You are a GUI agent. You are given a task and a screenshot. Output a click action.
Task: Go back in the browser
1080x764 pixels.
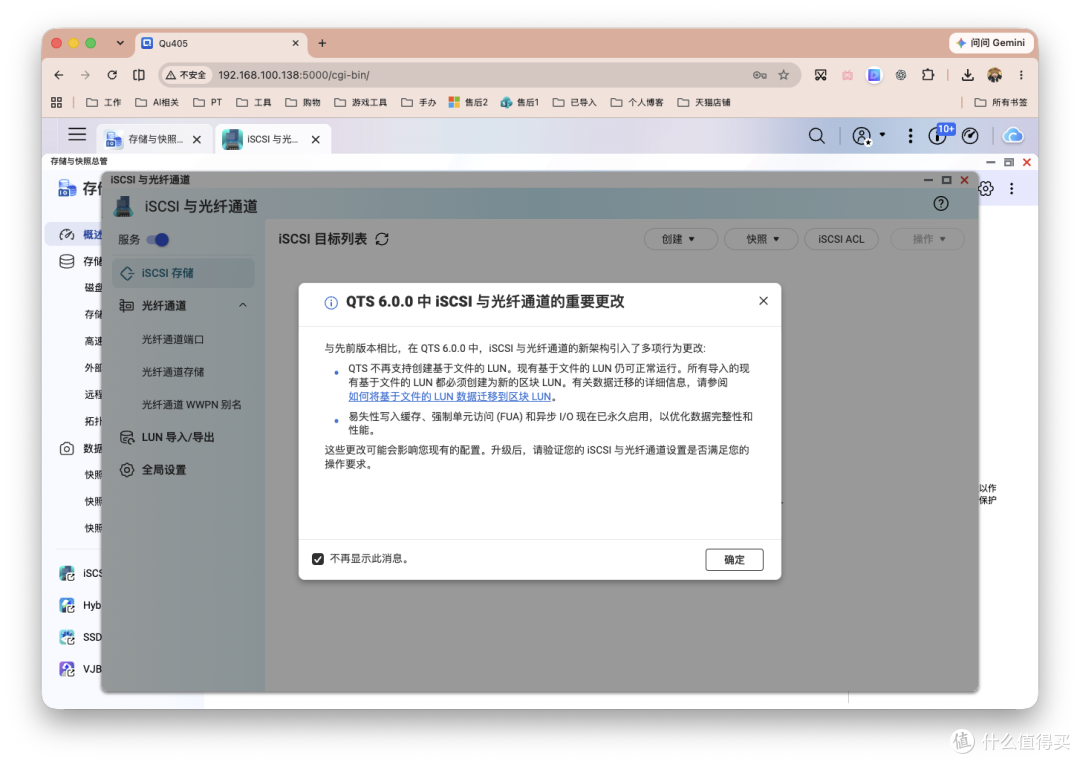pos(59,75)
